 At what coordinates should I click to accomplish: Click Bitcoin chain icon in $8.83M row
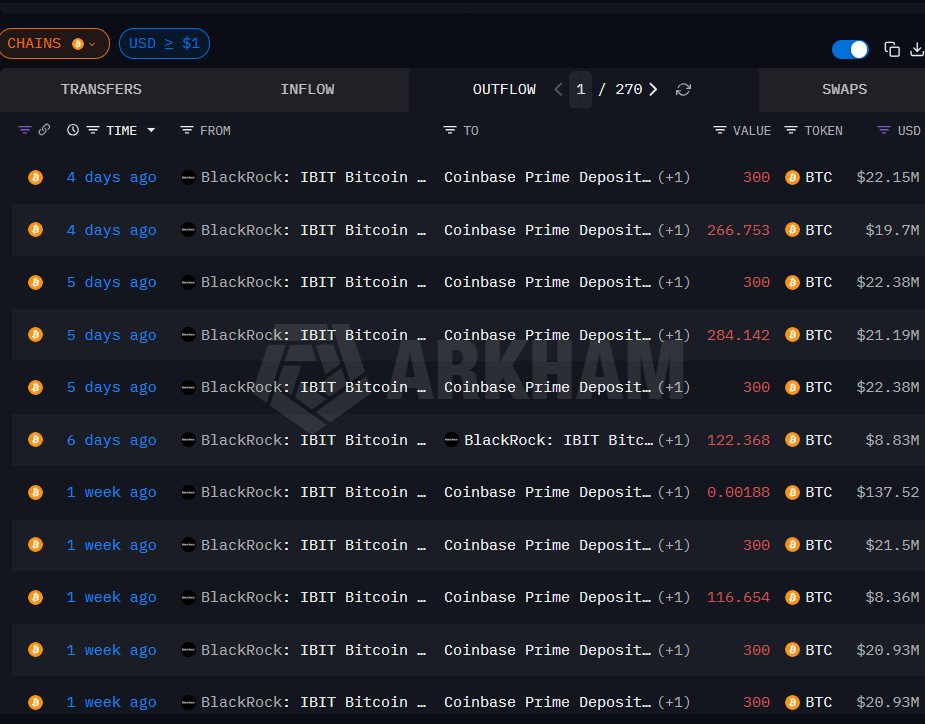pos(35,440)
